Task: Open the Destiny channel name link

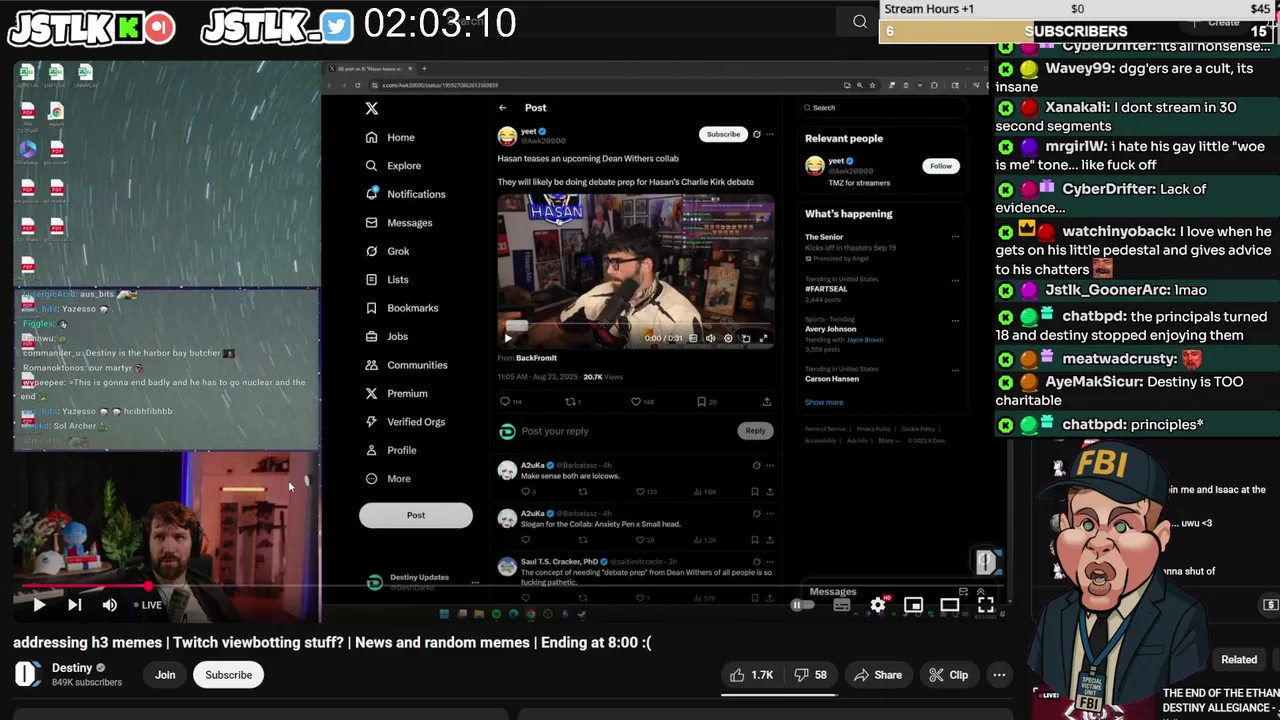Action: coord(72,667)
